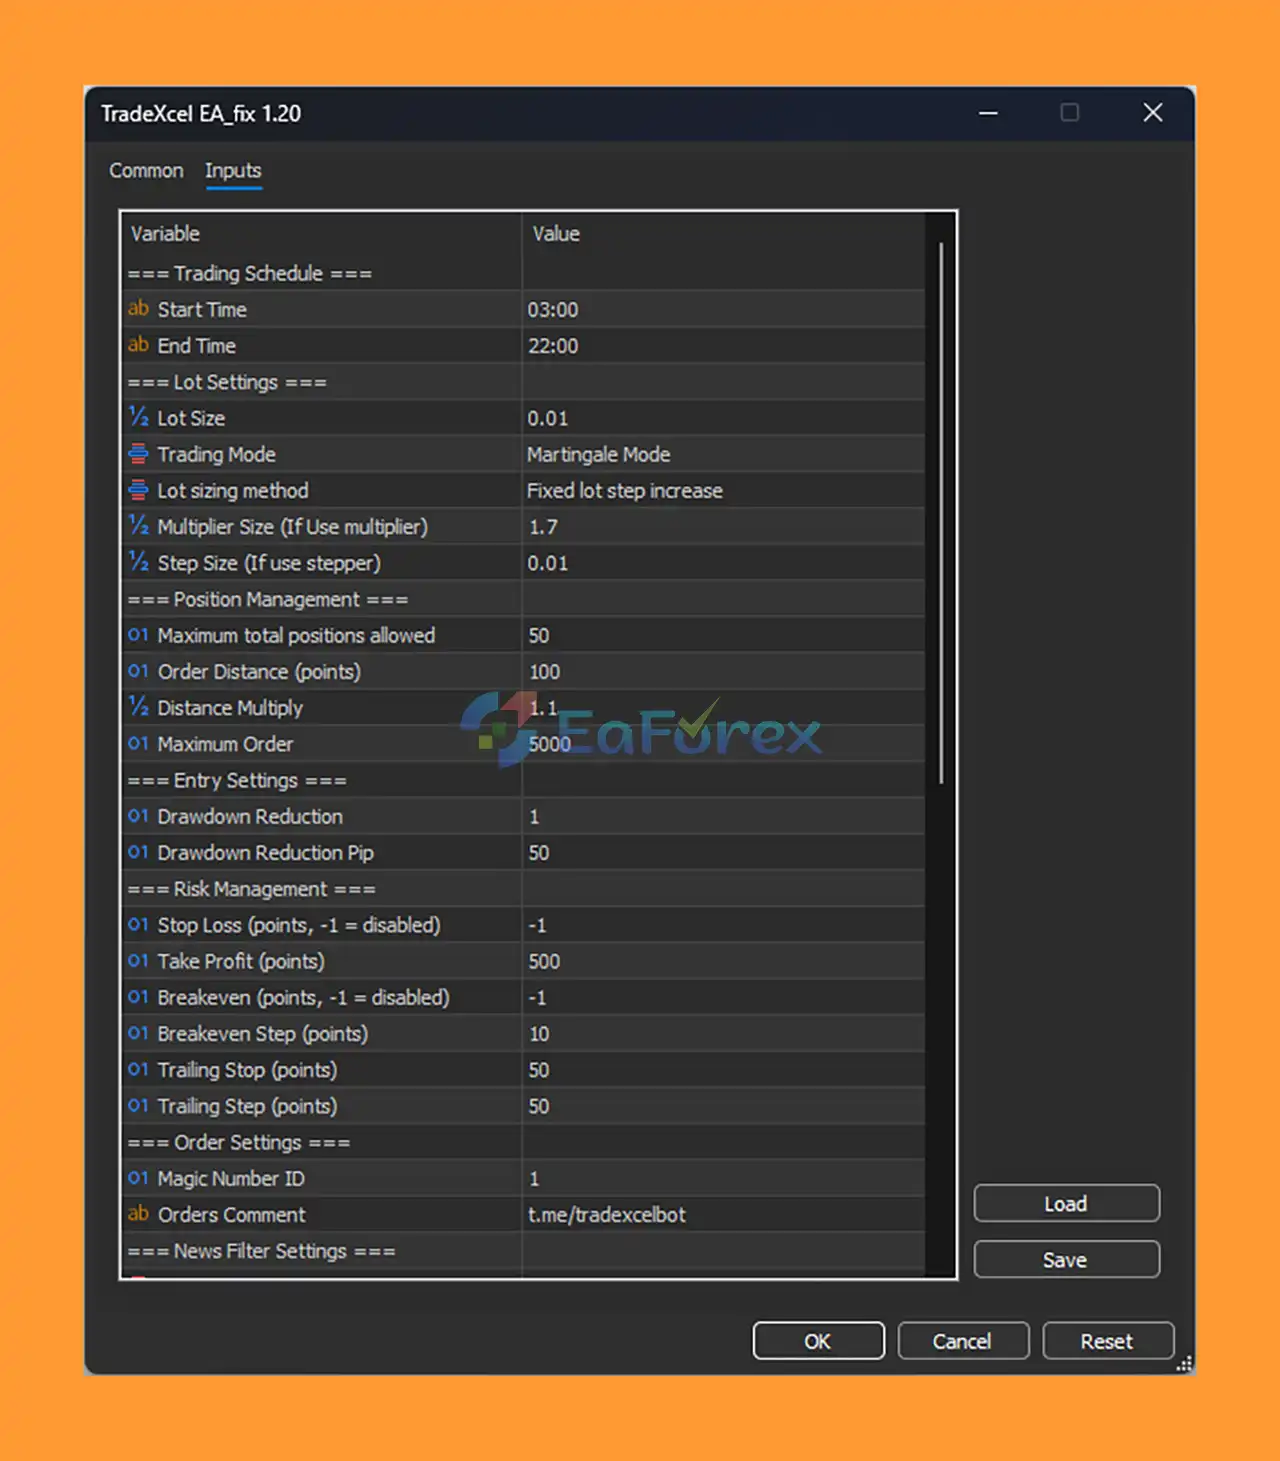Click the 'ab' icon beside Orders Comment
The width and height of the screenshot is (1280, 1461).
(x=138, y=1214)
